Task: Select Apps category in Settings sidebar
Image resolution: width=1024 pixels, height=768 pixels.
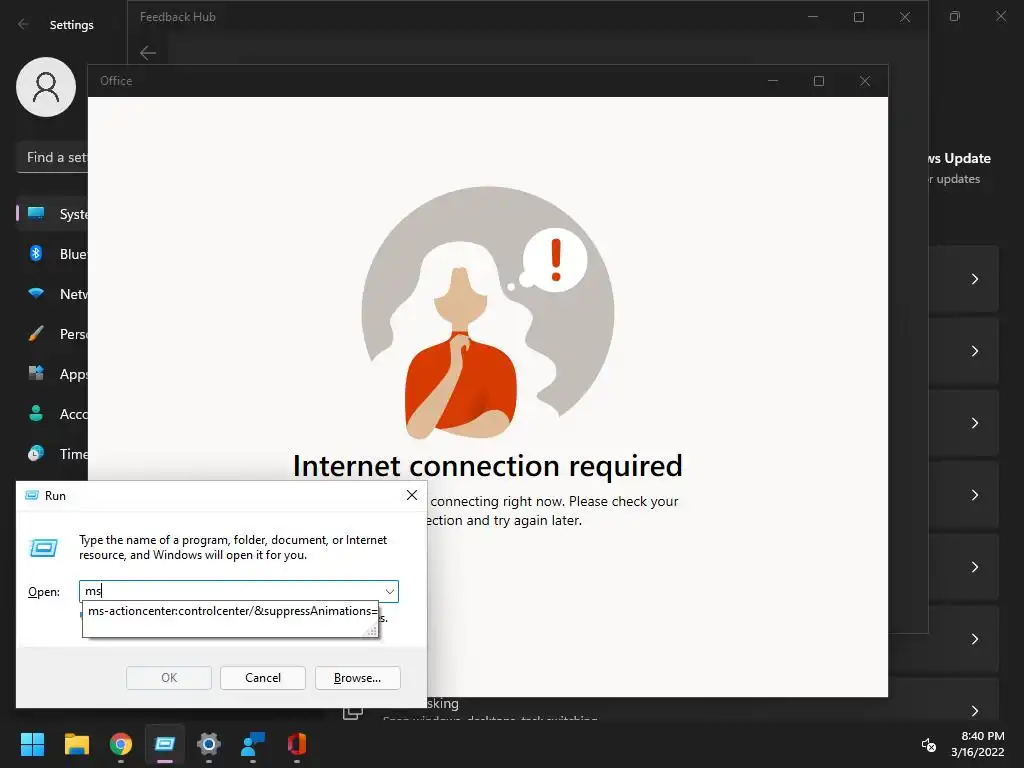Action: coord(52,374)
